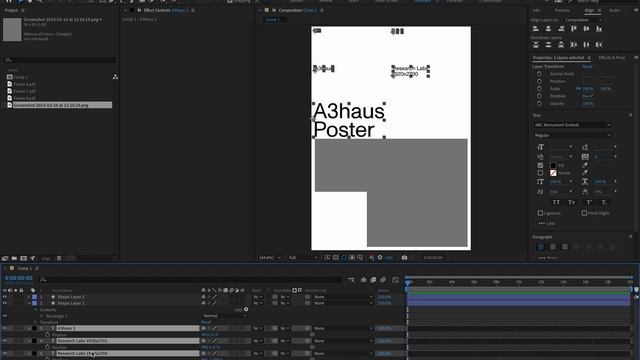640x360 pixels.
Task: Switch to the Info panel tab
Action: point(536,10)
